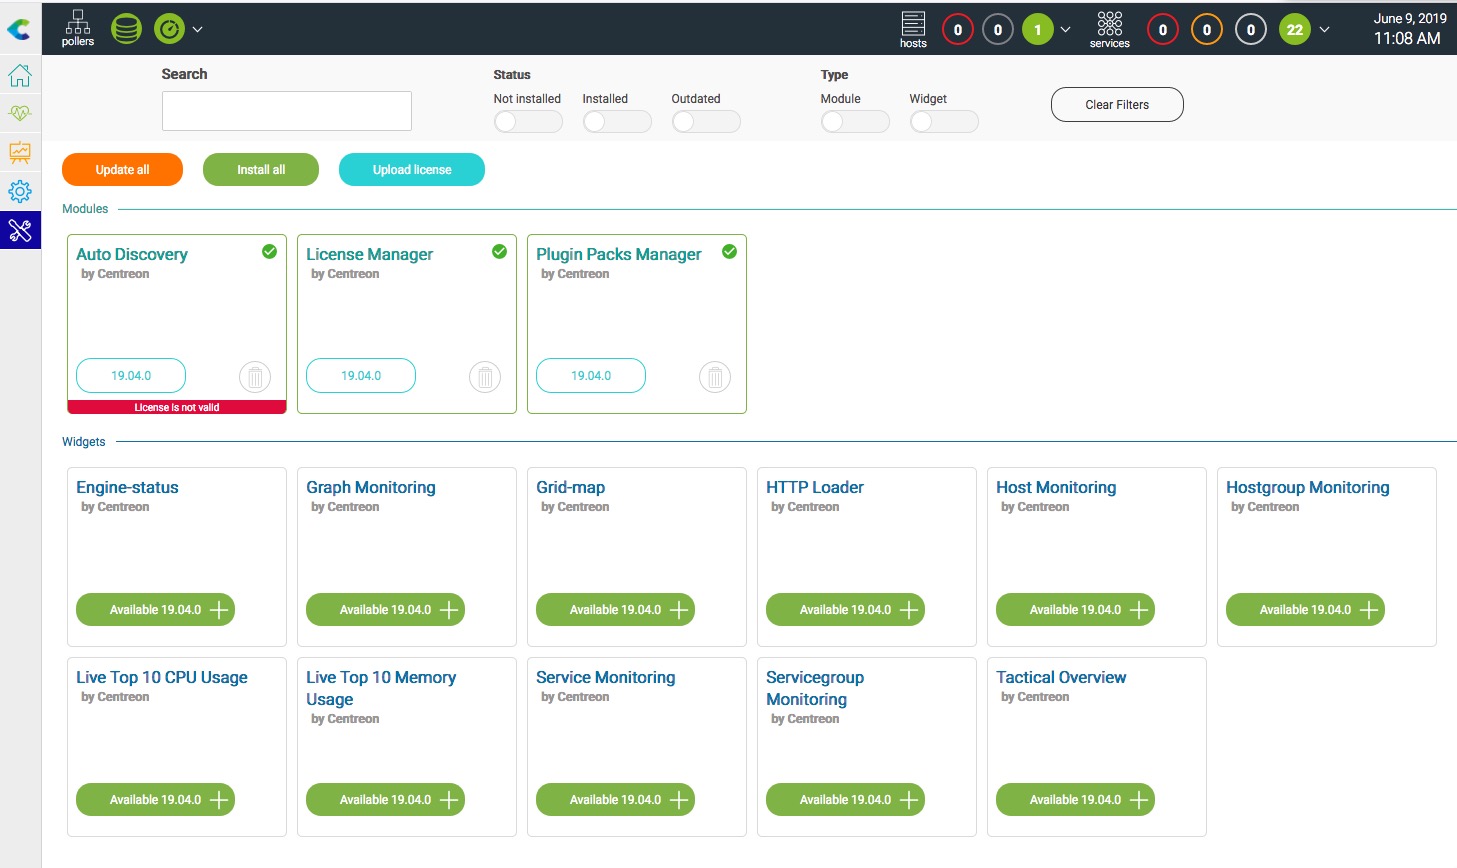The height and width of the screenshot is (868, 1457).
Task: Expand the hosts summary dropdown chevron
Action: pos(1066,30)
